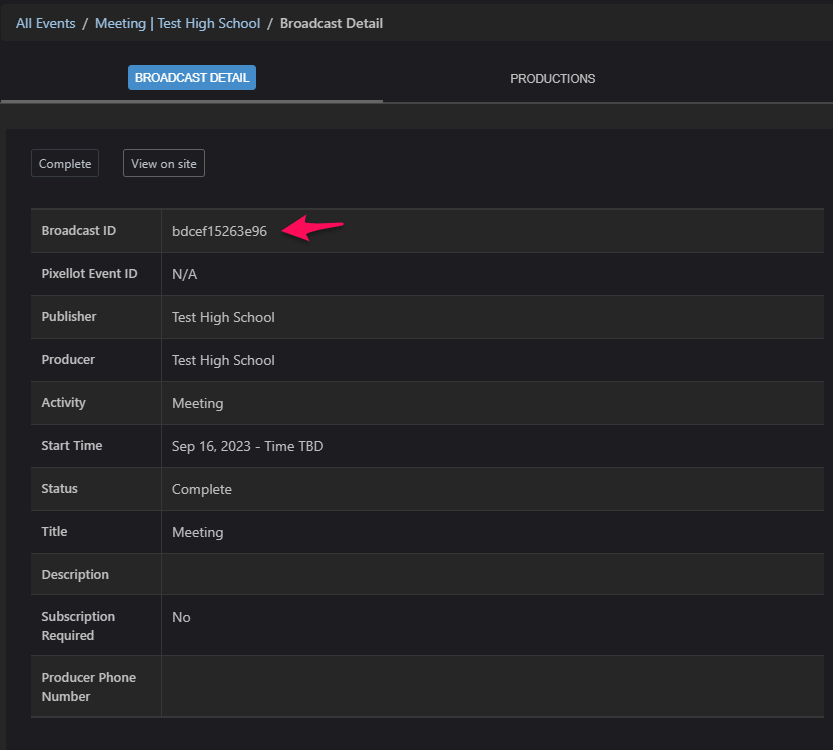Click the Complete button above the table

(x=65, y=163)
